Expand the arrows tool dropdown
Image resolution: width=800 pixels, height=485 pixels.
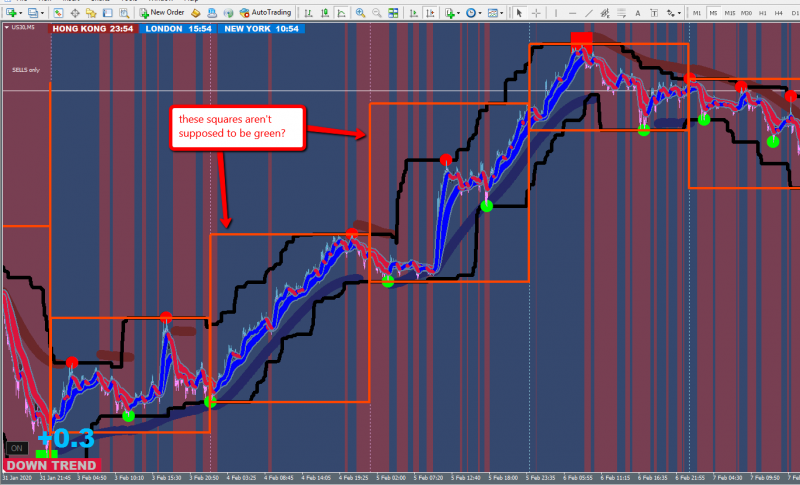click(x=679, y=13)
